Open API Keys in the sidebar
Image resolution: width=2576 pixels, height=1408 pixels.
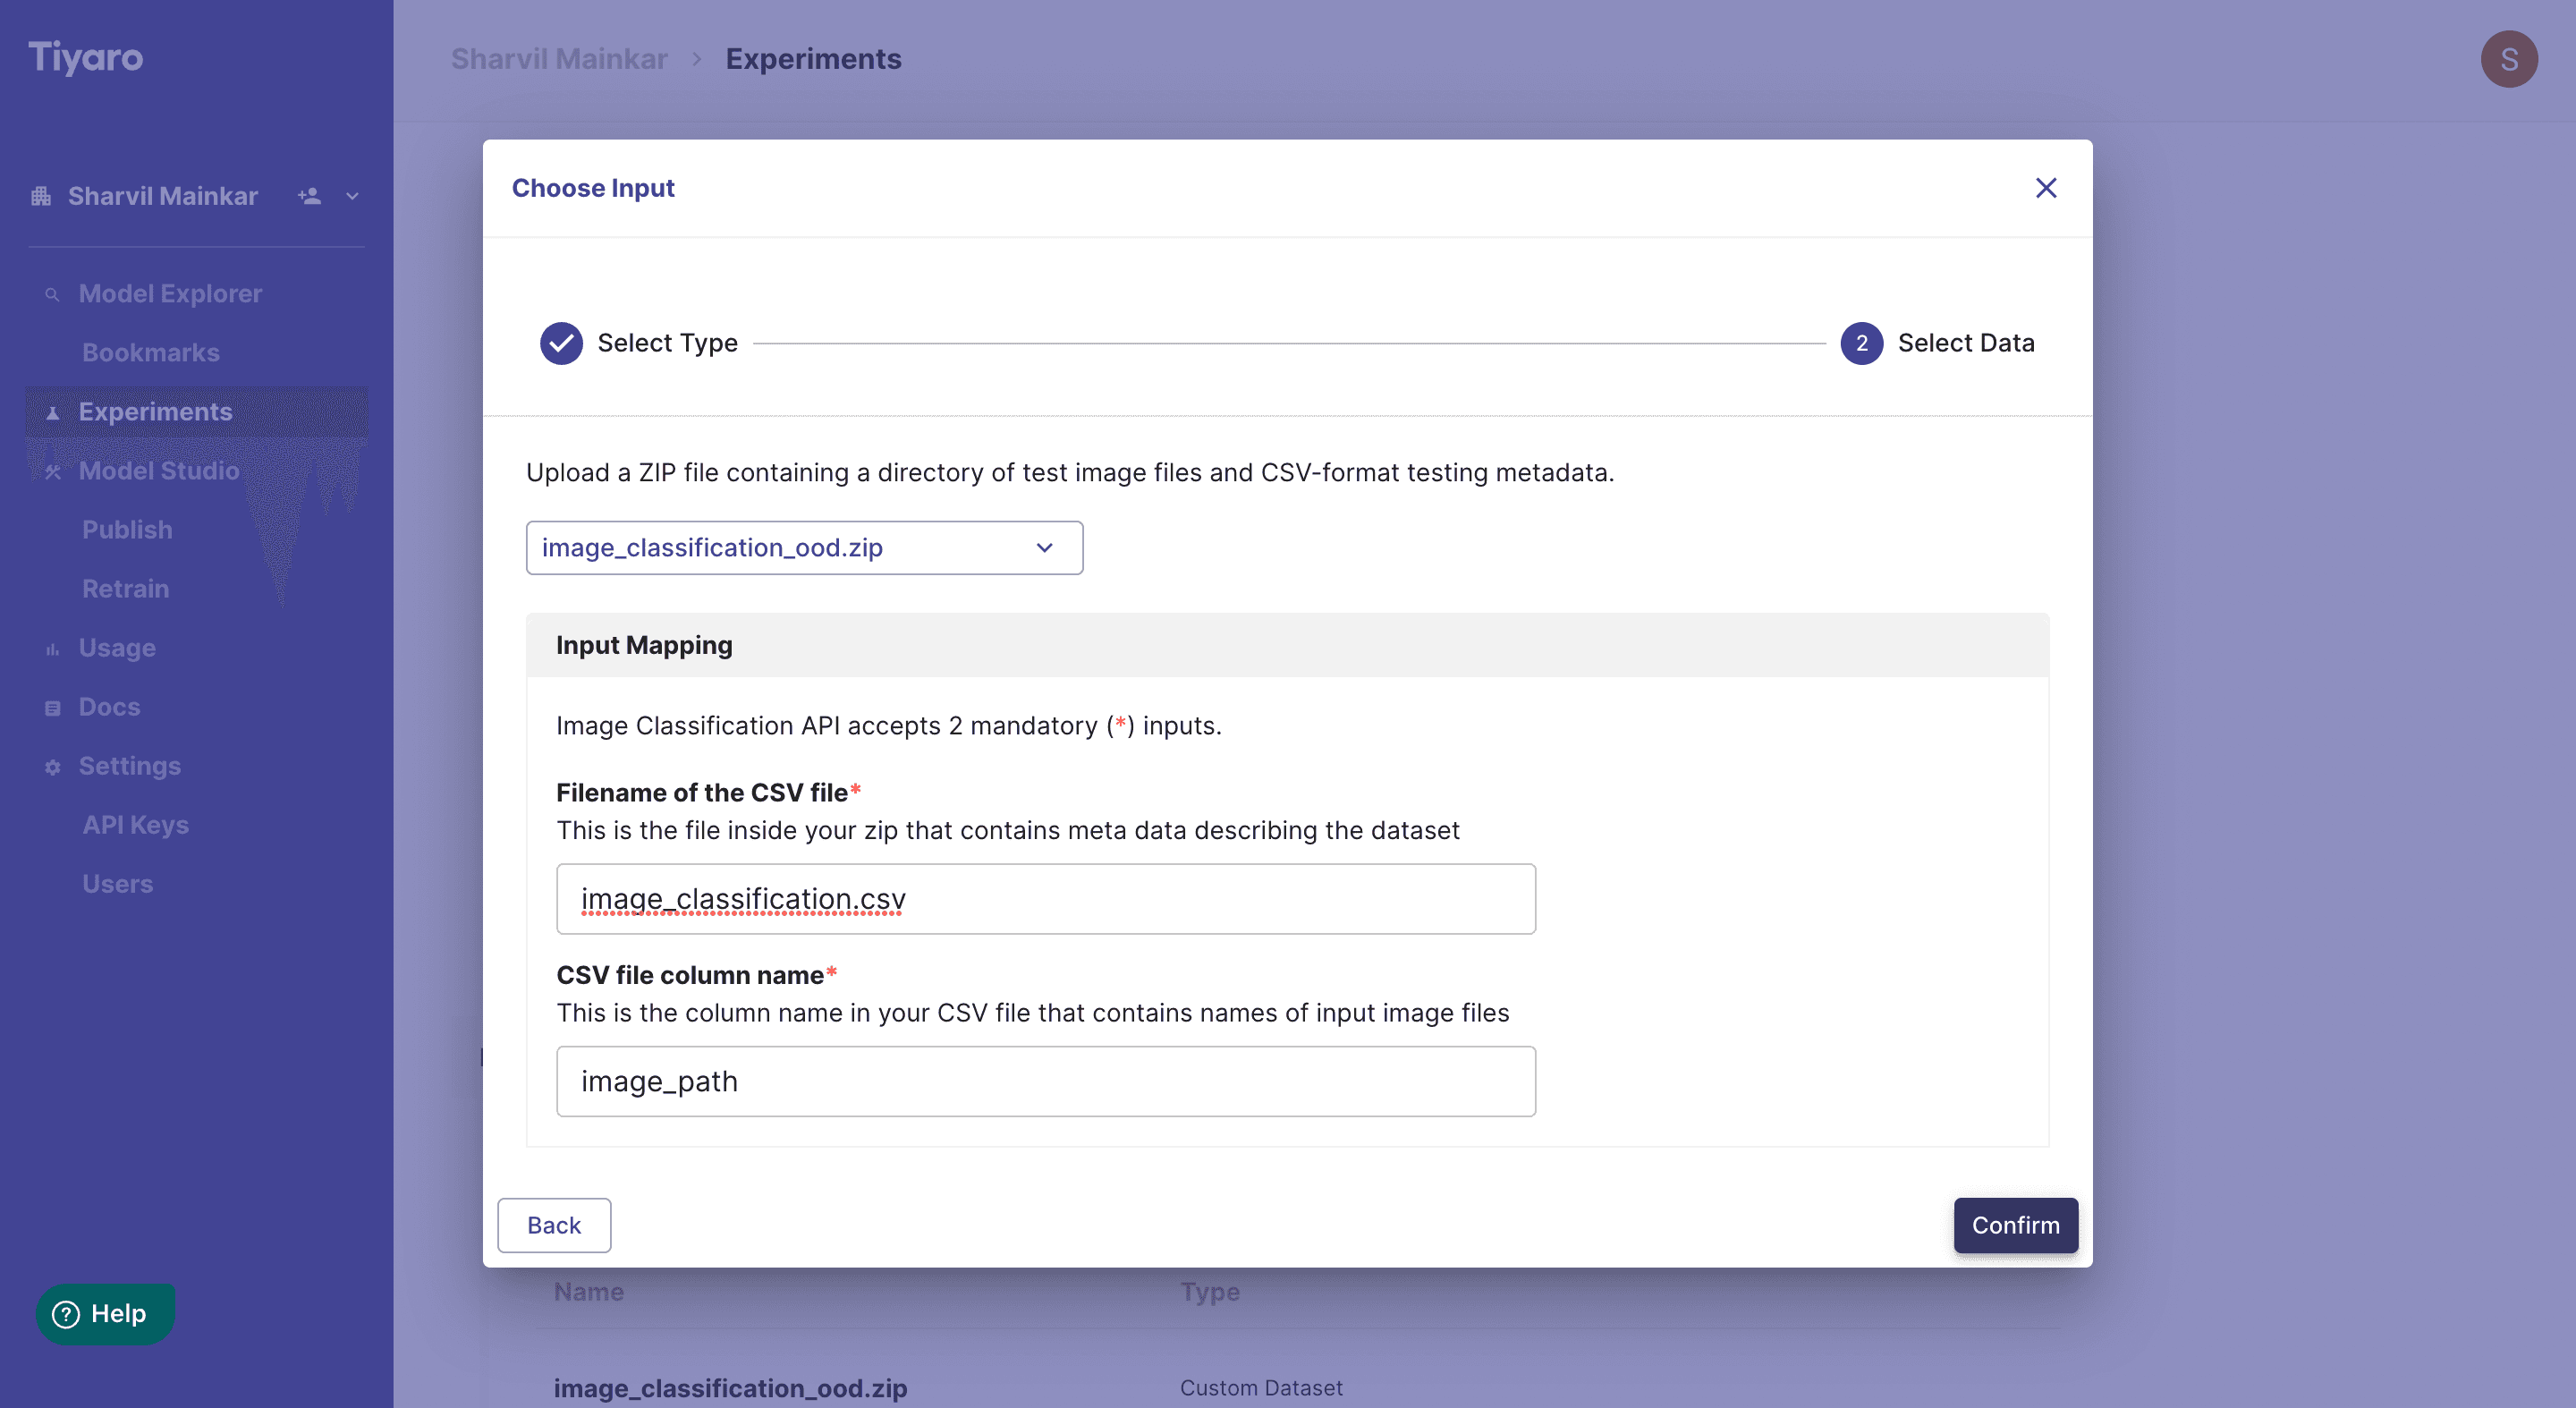click(x=136, y=825)
